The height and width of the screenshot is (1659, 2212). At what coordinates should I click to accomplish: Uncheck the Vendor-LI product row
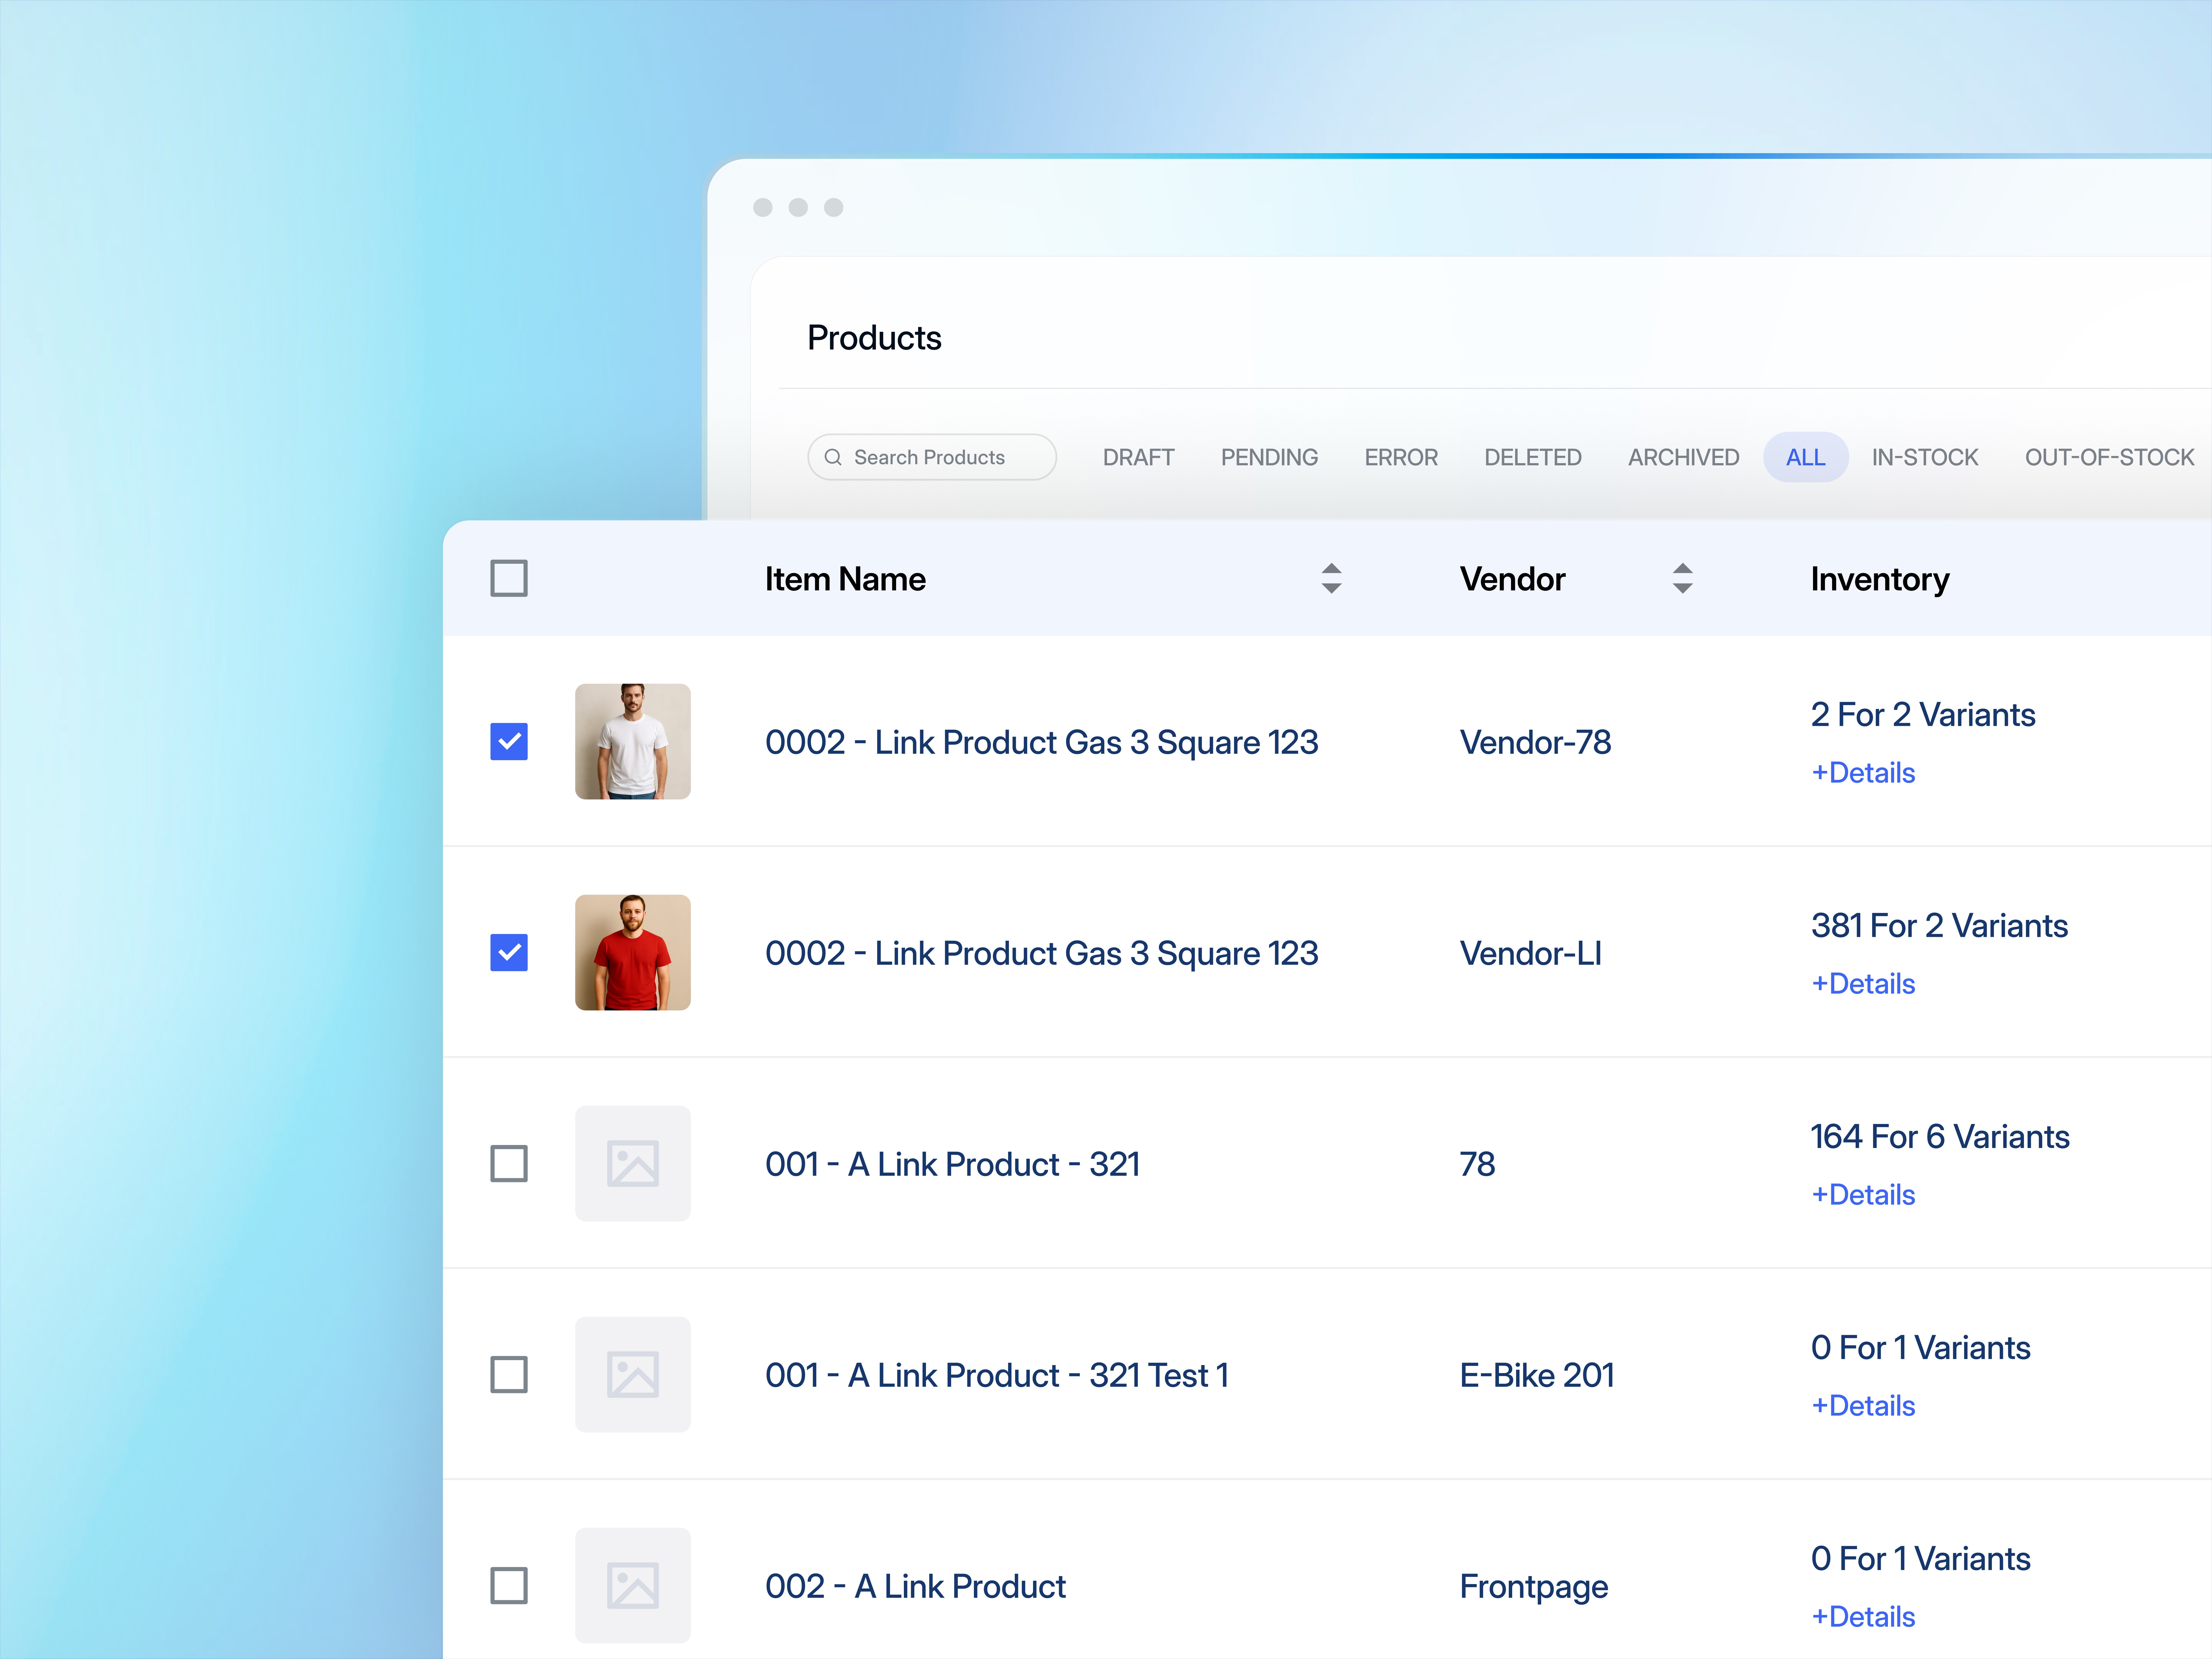tap(508, 952)
